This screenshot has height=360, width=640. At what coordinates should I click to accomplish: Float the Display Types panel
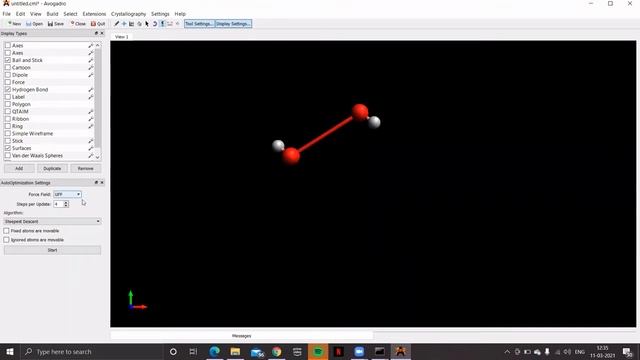click(96, 33)
